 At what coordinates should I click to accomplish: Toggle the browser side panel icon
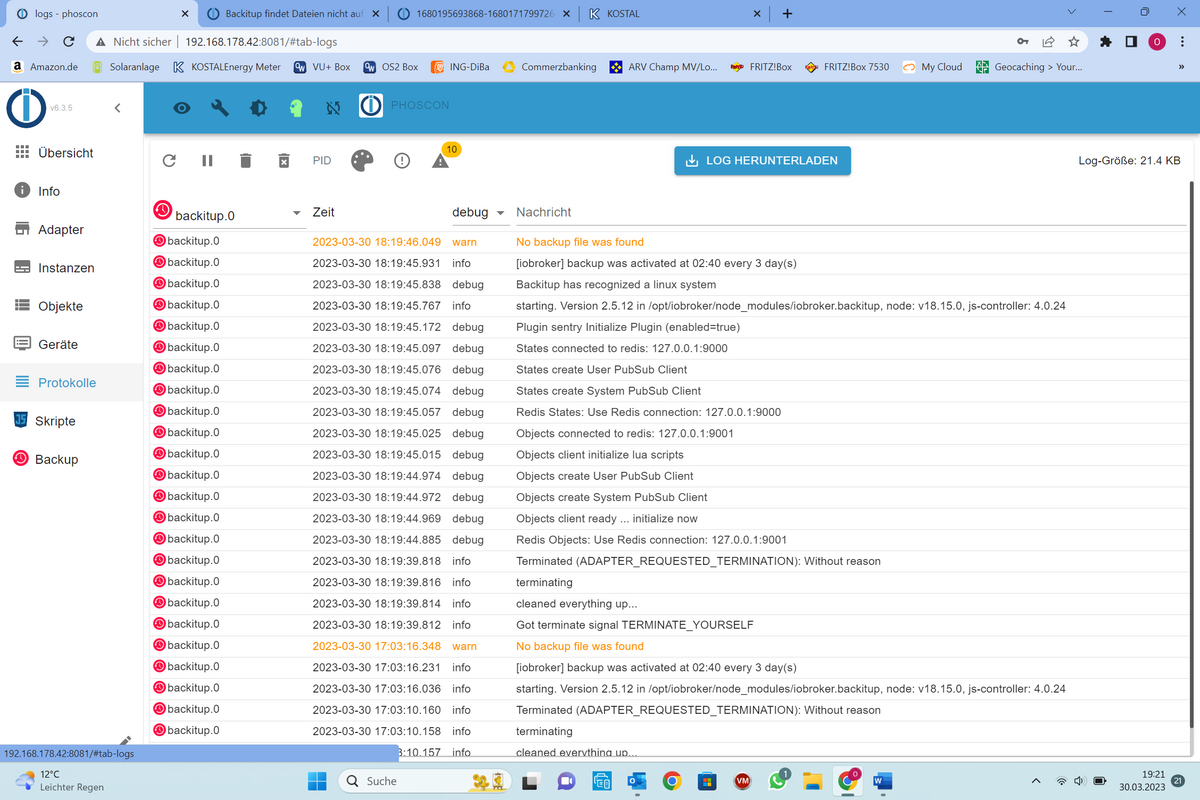tap(1131, 42)
